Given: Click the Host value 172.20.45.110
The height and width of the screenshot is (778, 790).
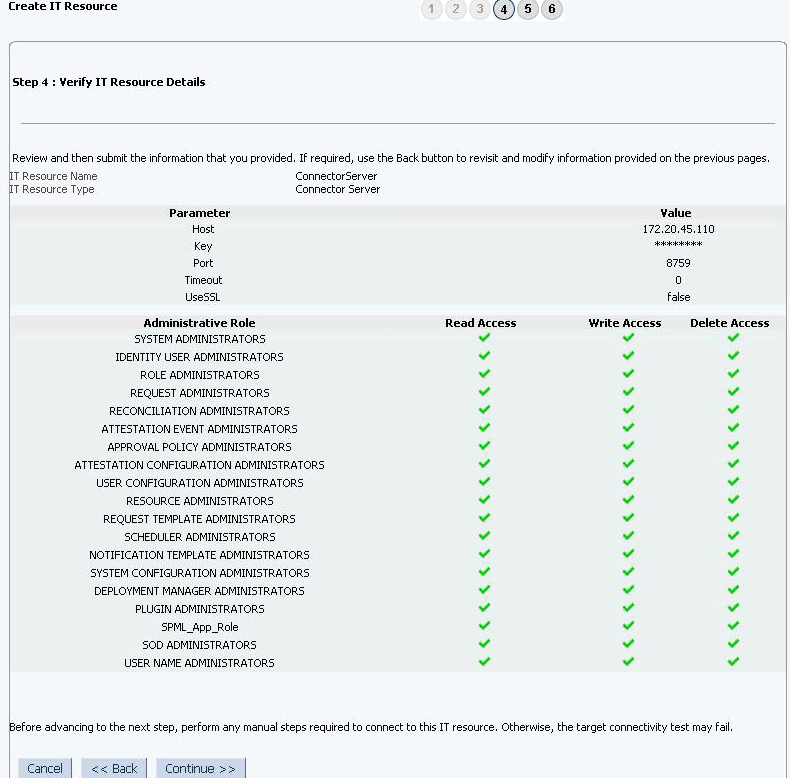Looking at the screenshot, I should pyautogui.click(x=678, y=229).
